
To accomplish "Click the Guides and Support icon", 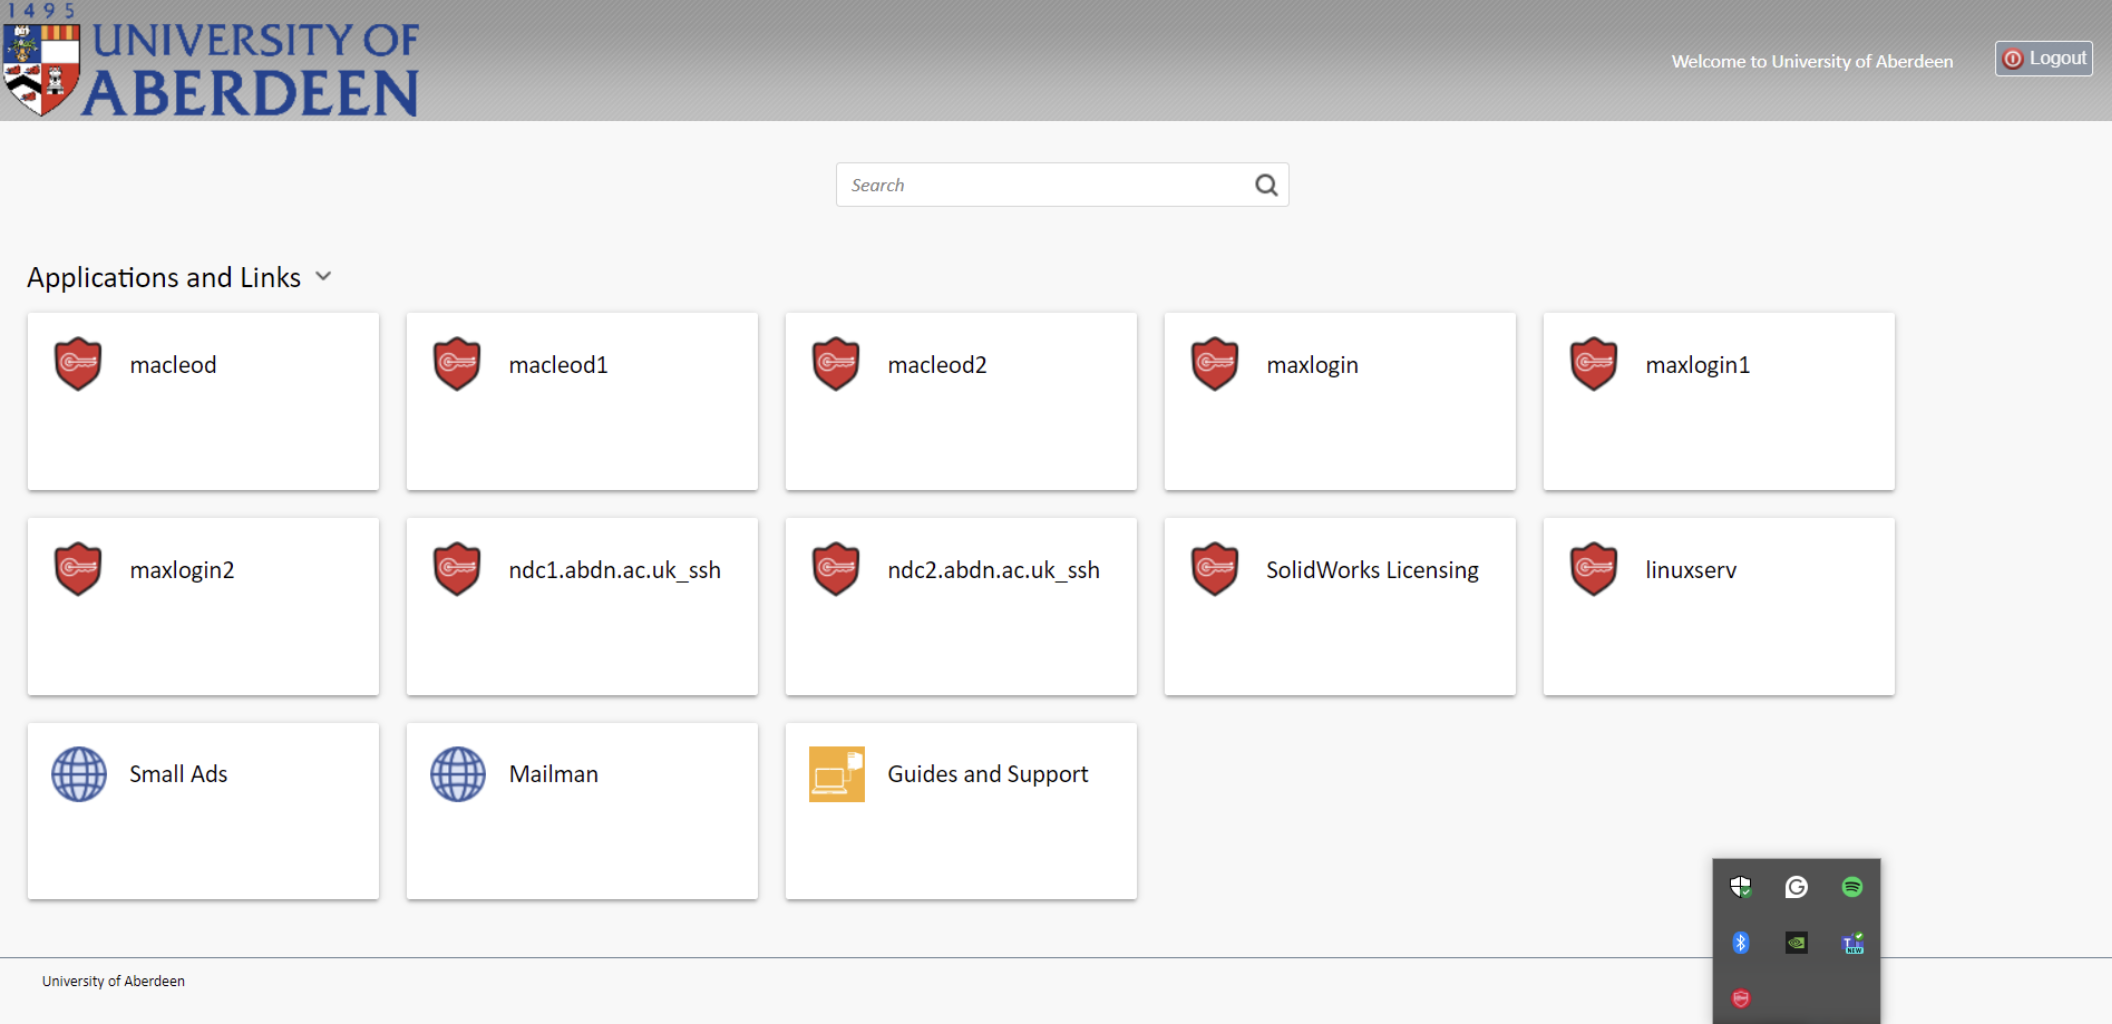I will pyautogui.click(x=837, y=774).
